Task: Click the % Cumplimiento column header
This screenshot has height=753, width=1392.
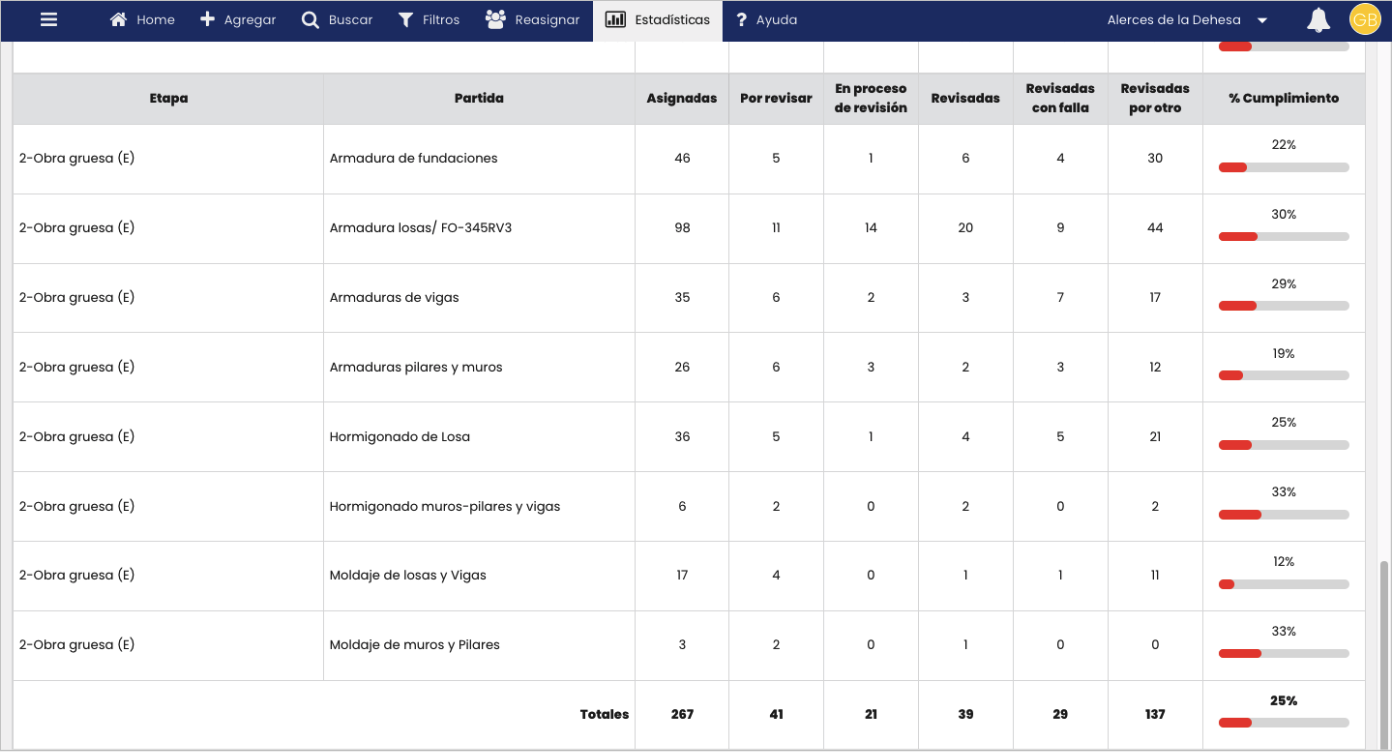Action: 1283,98
